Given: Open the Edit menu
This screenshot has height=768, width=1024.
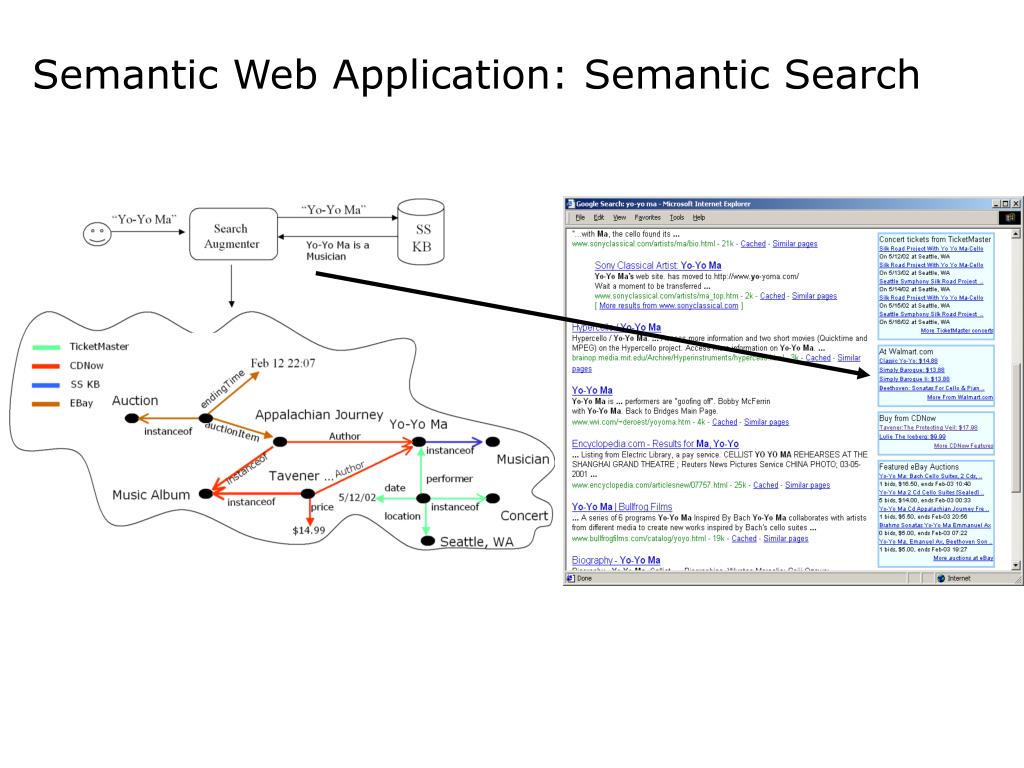Looking at the screenshot, I should coord(599,217).
